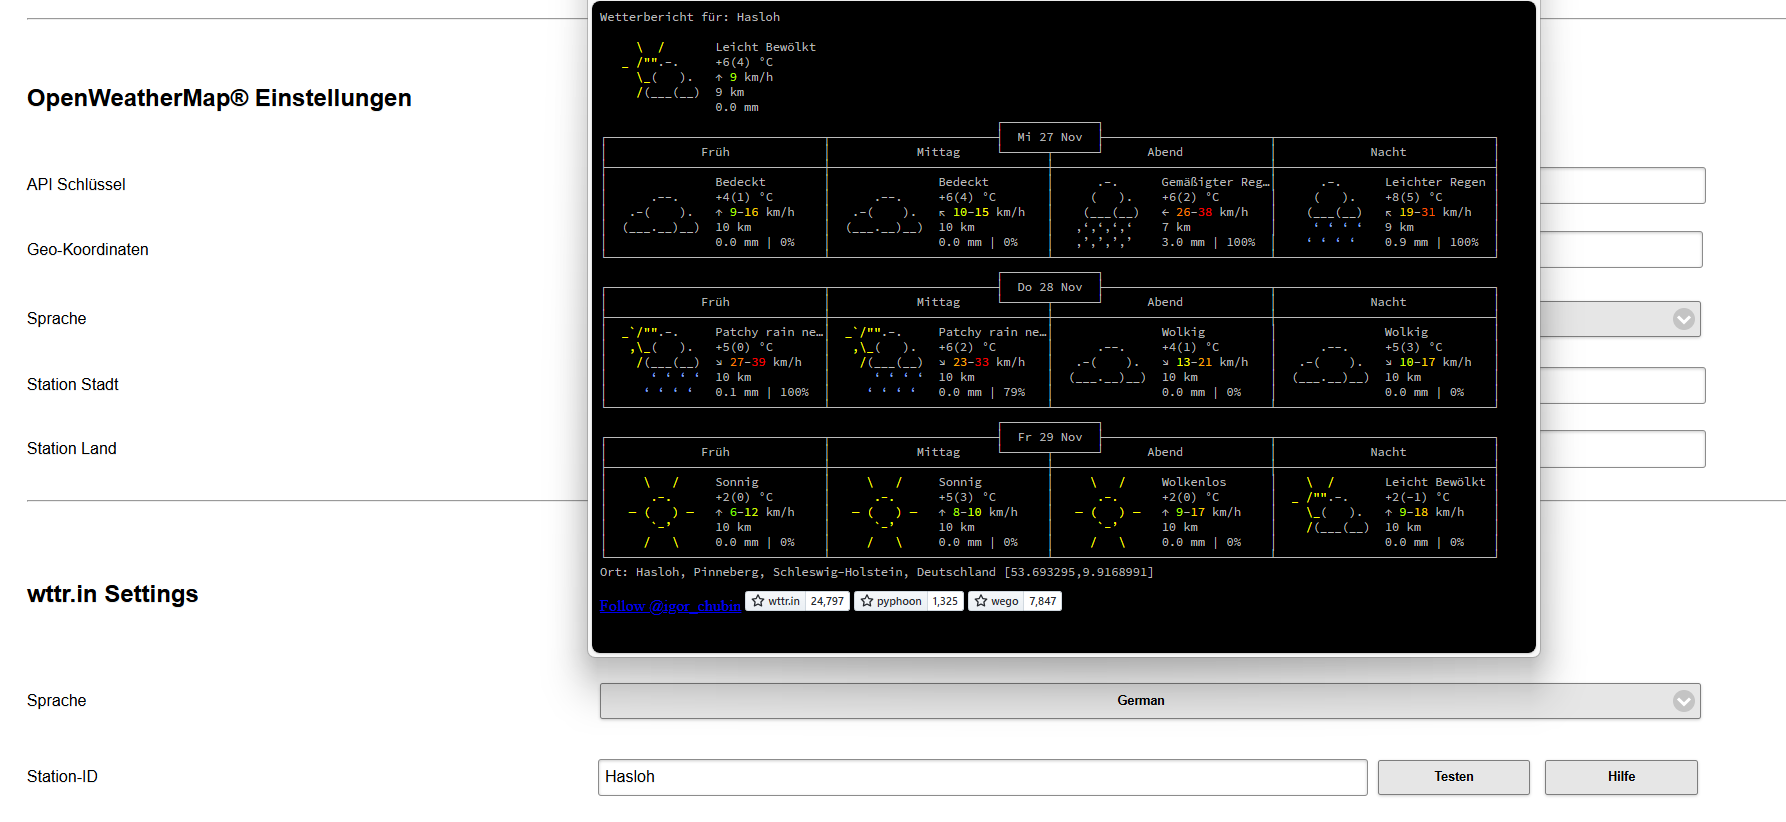Click the Ort: Hasloh, Pinneberg location line
Screen dimensions: 1786x822
pyautogui.click(x=876, y=572)
